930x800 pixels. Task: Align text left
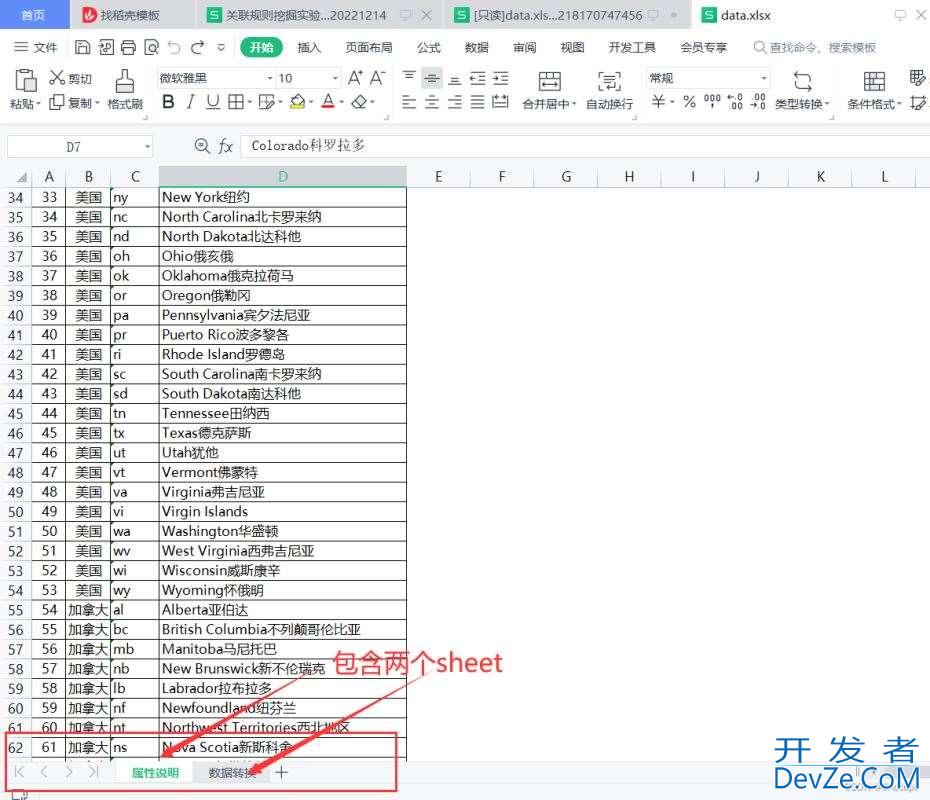409,103
